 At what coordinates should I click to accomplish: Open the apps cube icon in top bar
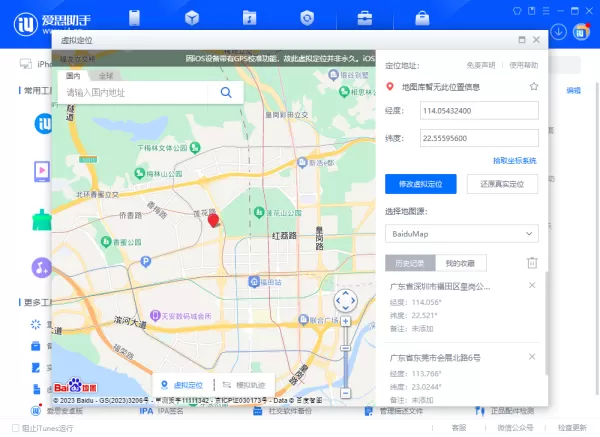pos(192,18)
